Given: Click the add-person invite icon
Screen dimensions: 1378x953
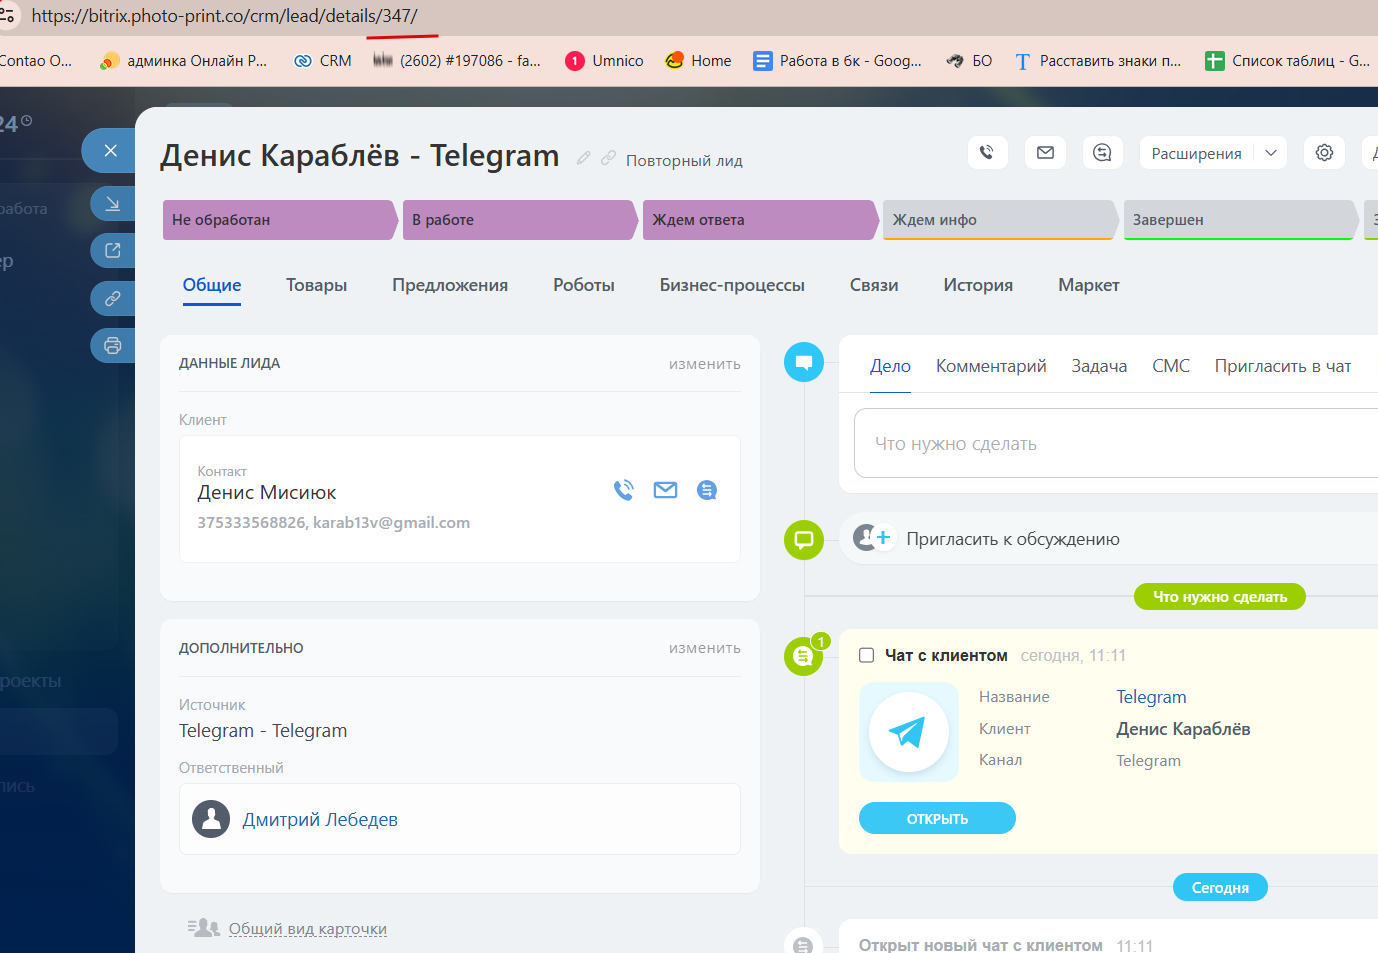Looking at the screenshot, I should (x=873, y=538).
